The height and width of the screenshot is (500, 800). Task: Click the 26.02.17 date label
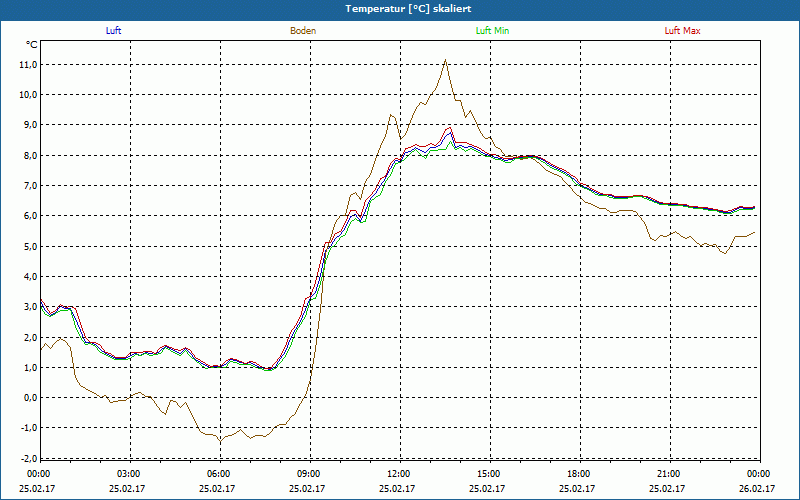(x=758, y=488)
